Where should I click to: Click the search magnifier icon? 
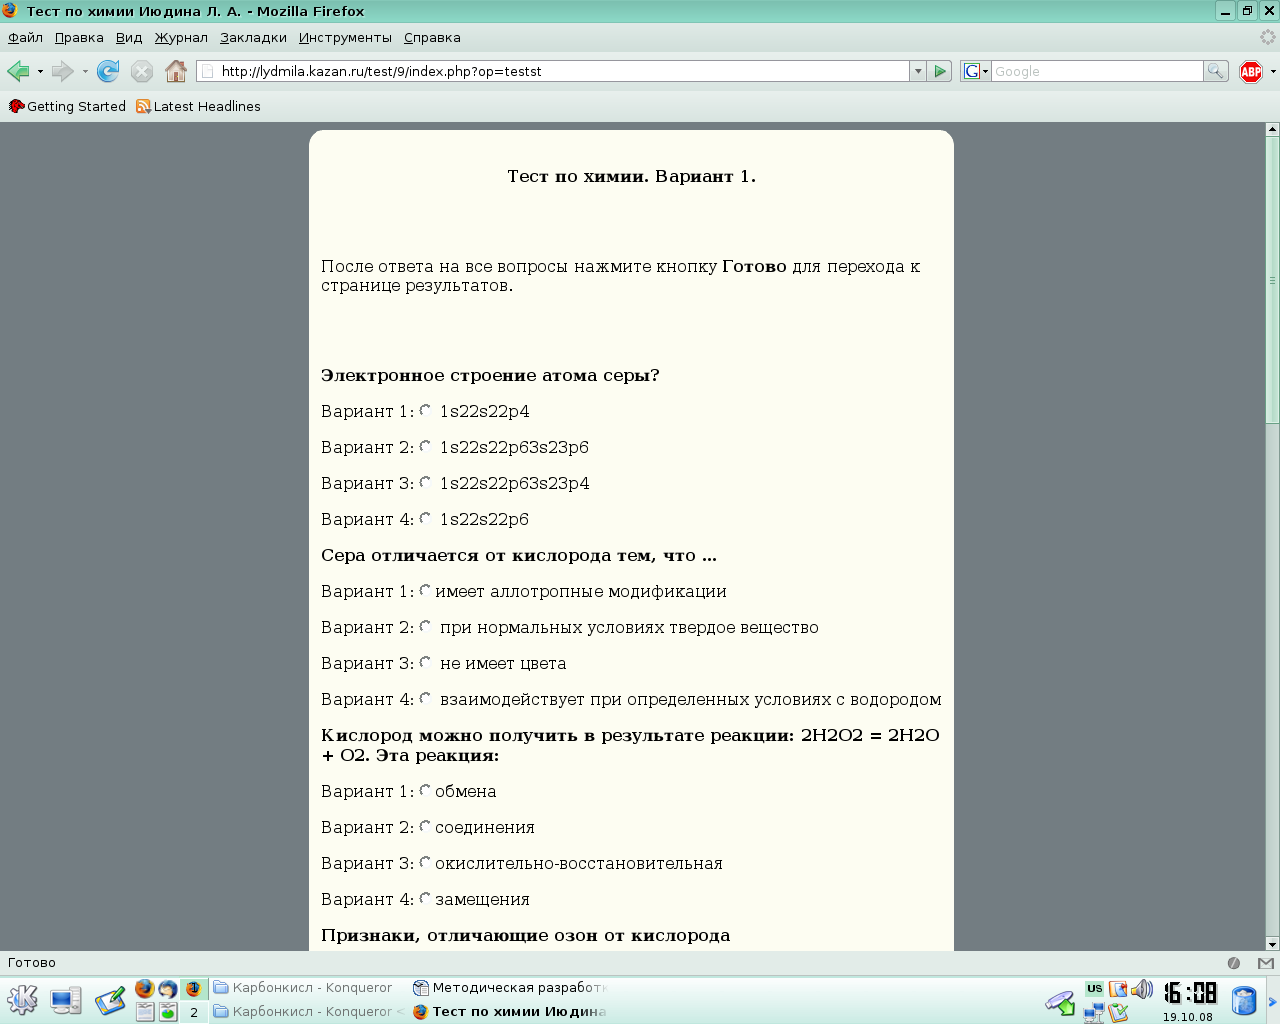(x=1215, y=71)
